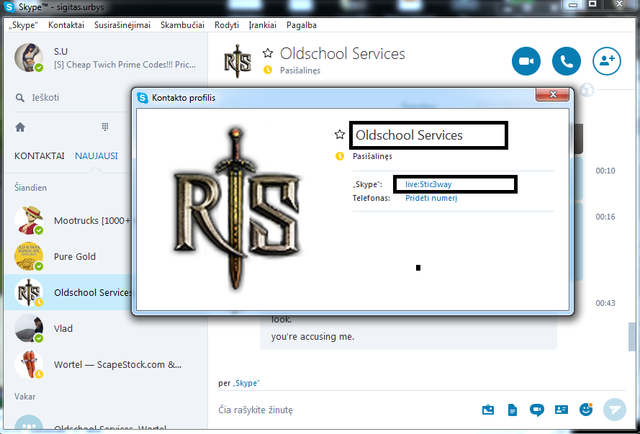Viewport: 640px width, 434px height.
Task: Click RS avatar in chat header
Action: coord(237,61)
